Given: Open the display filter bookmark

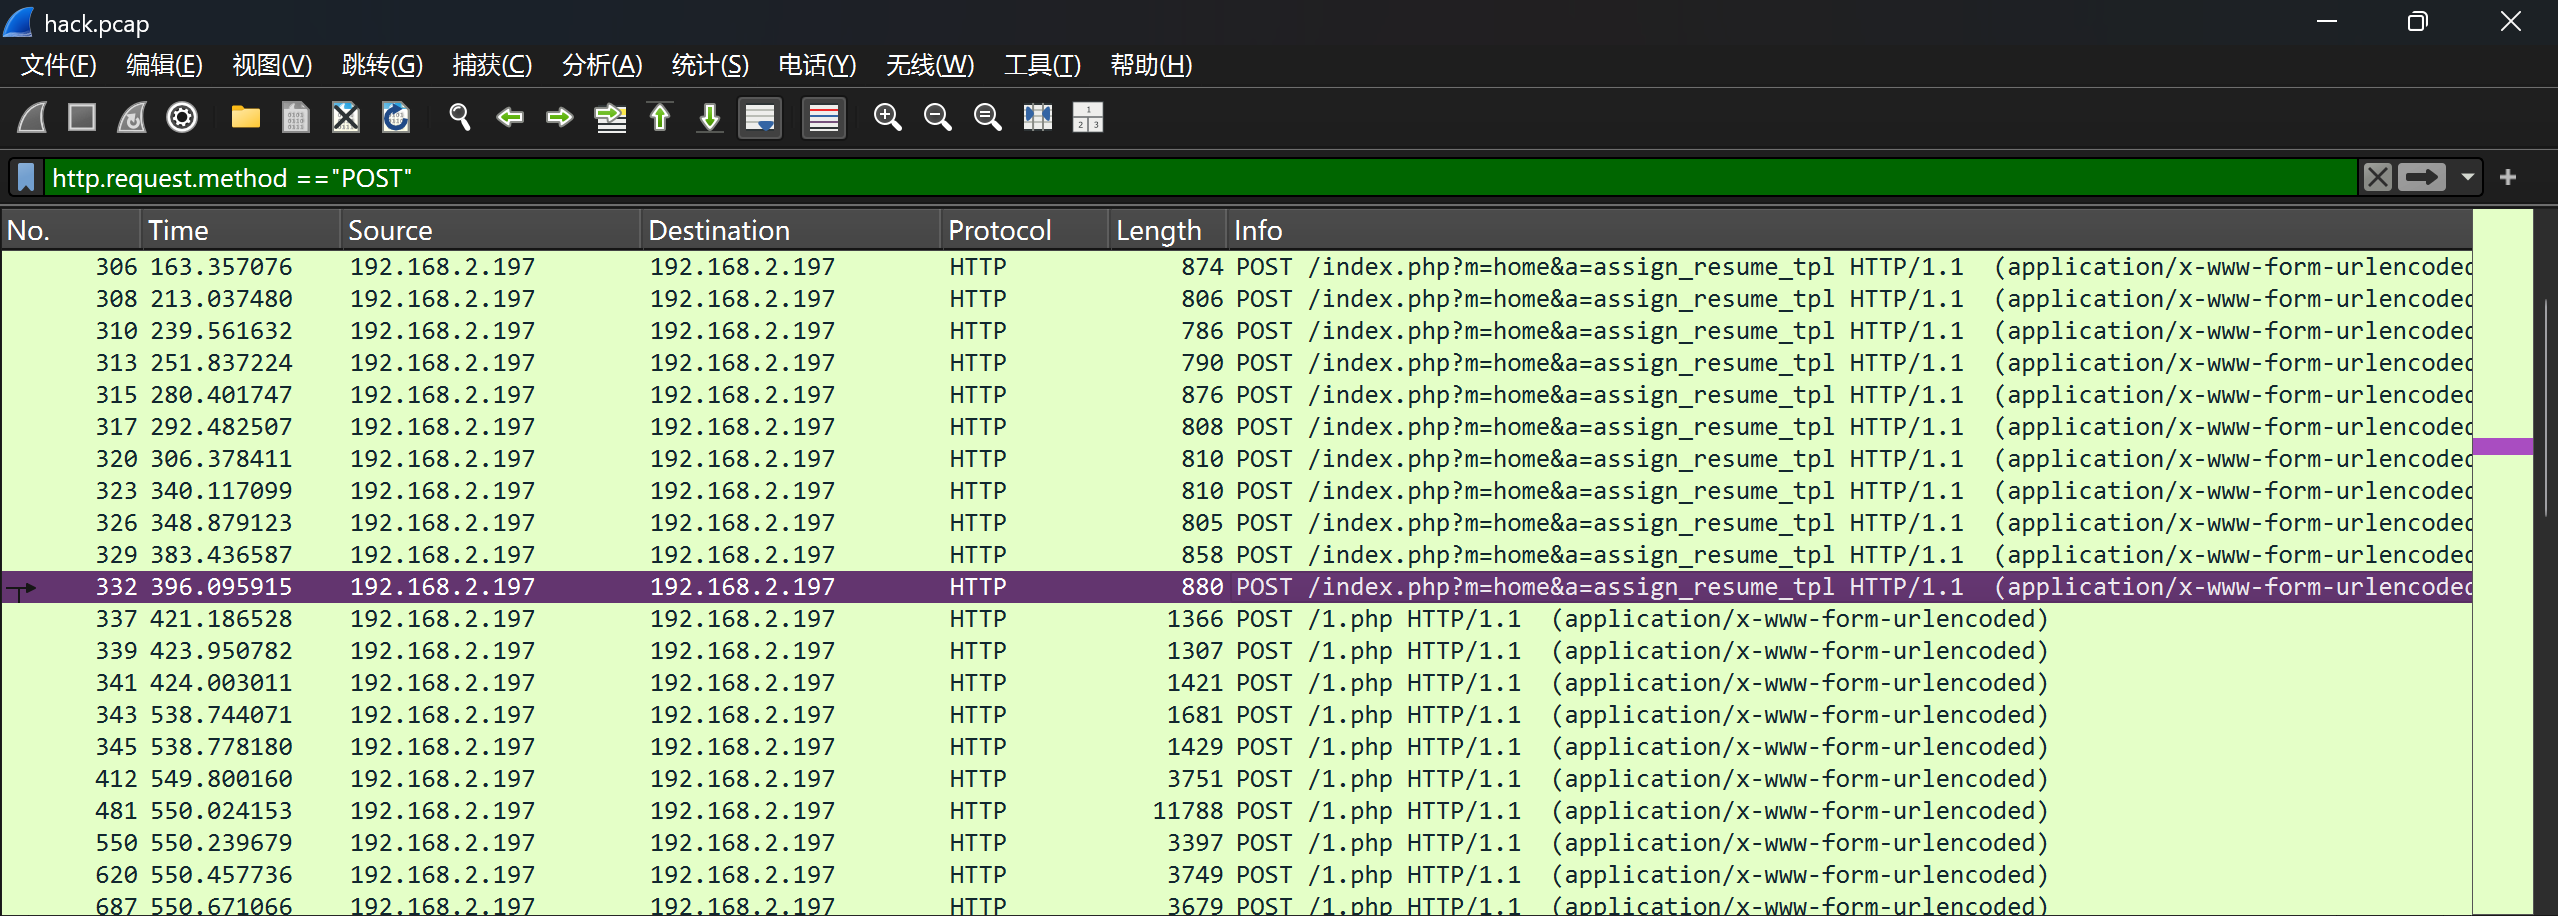Looking at the screenshot, I should [27, 178].
